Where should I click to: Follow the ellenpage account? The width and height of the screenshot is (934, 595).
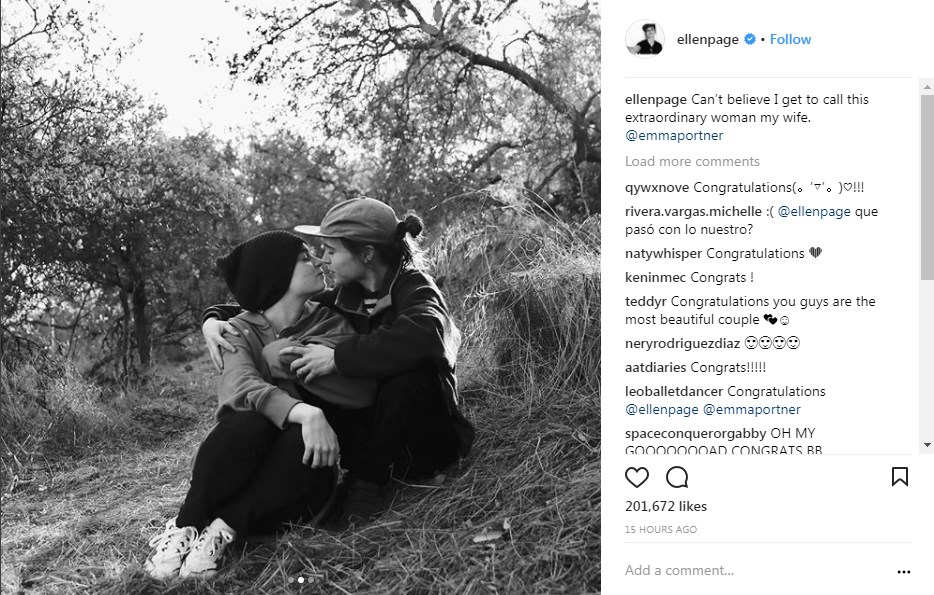click(x=790, y=39)
